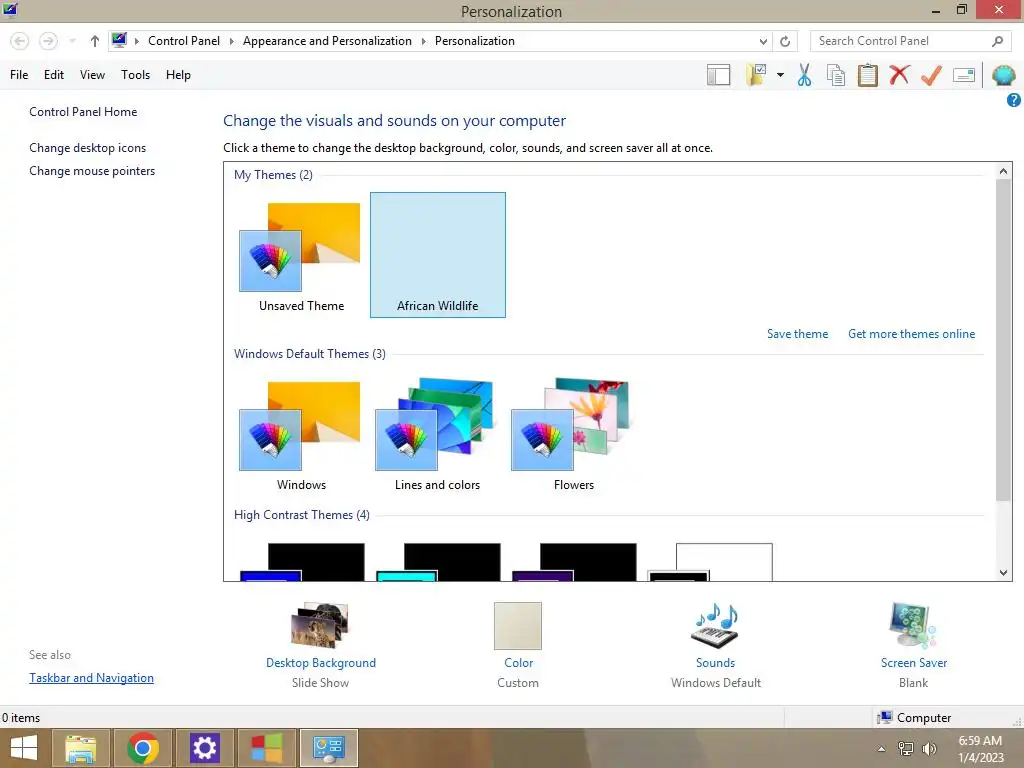Image resolution: width=1024 pixels, height=768 pixels.
Task: Click the Forward navigation arrow
Action: [48, 41]
